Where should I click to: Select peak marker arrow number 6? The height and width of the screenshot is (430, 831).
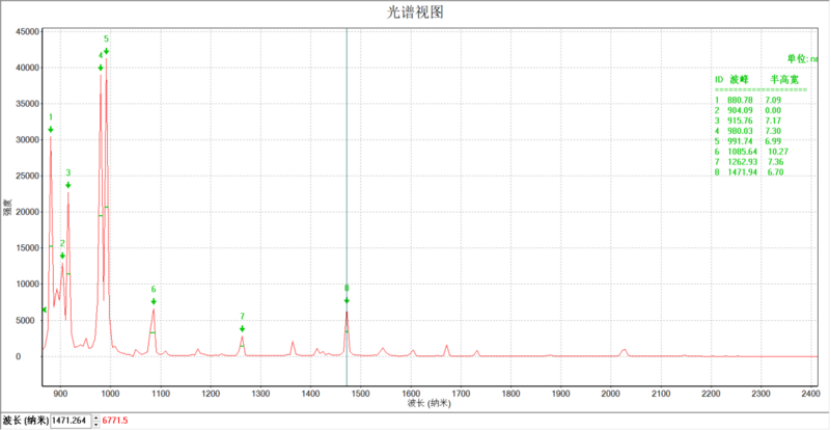tap(154, 301)
